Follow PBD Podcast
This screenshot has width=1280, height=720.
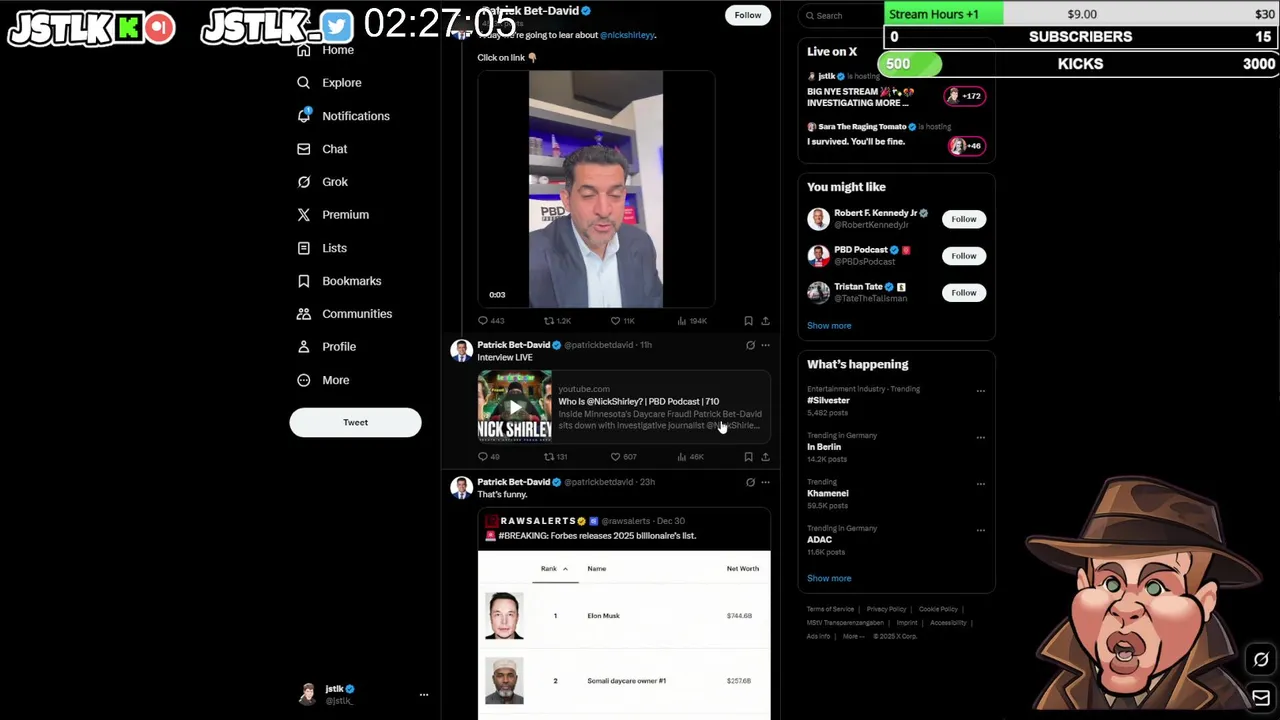pyautogui.click(x=964, y=256)
